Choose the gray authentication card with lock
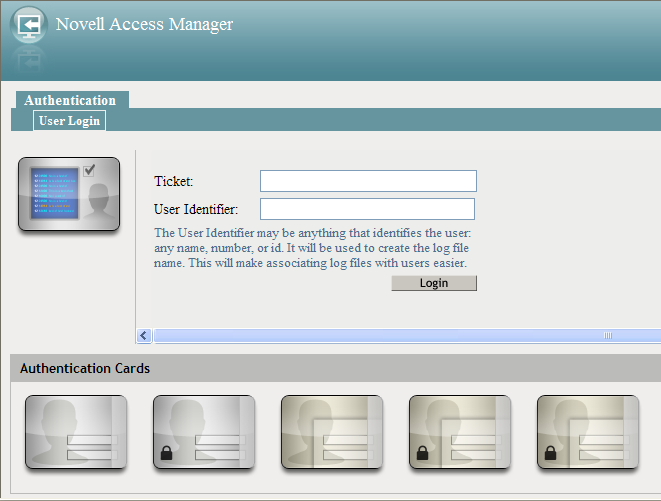This screenshot has height=501, width=661. [204, 432]
